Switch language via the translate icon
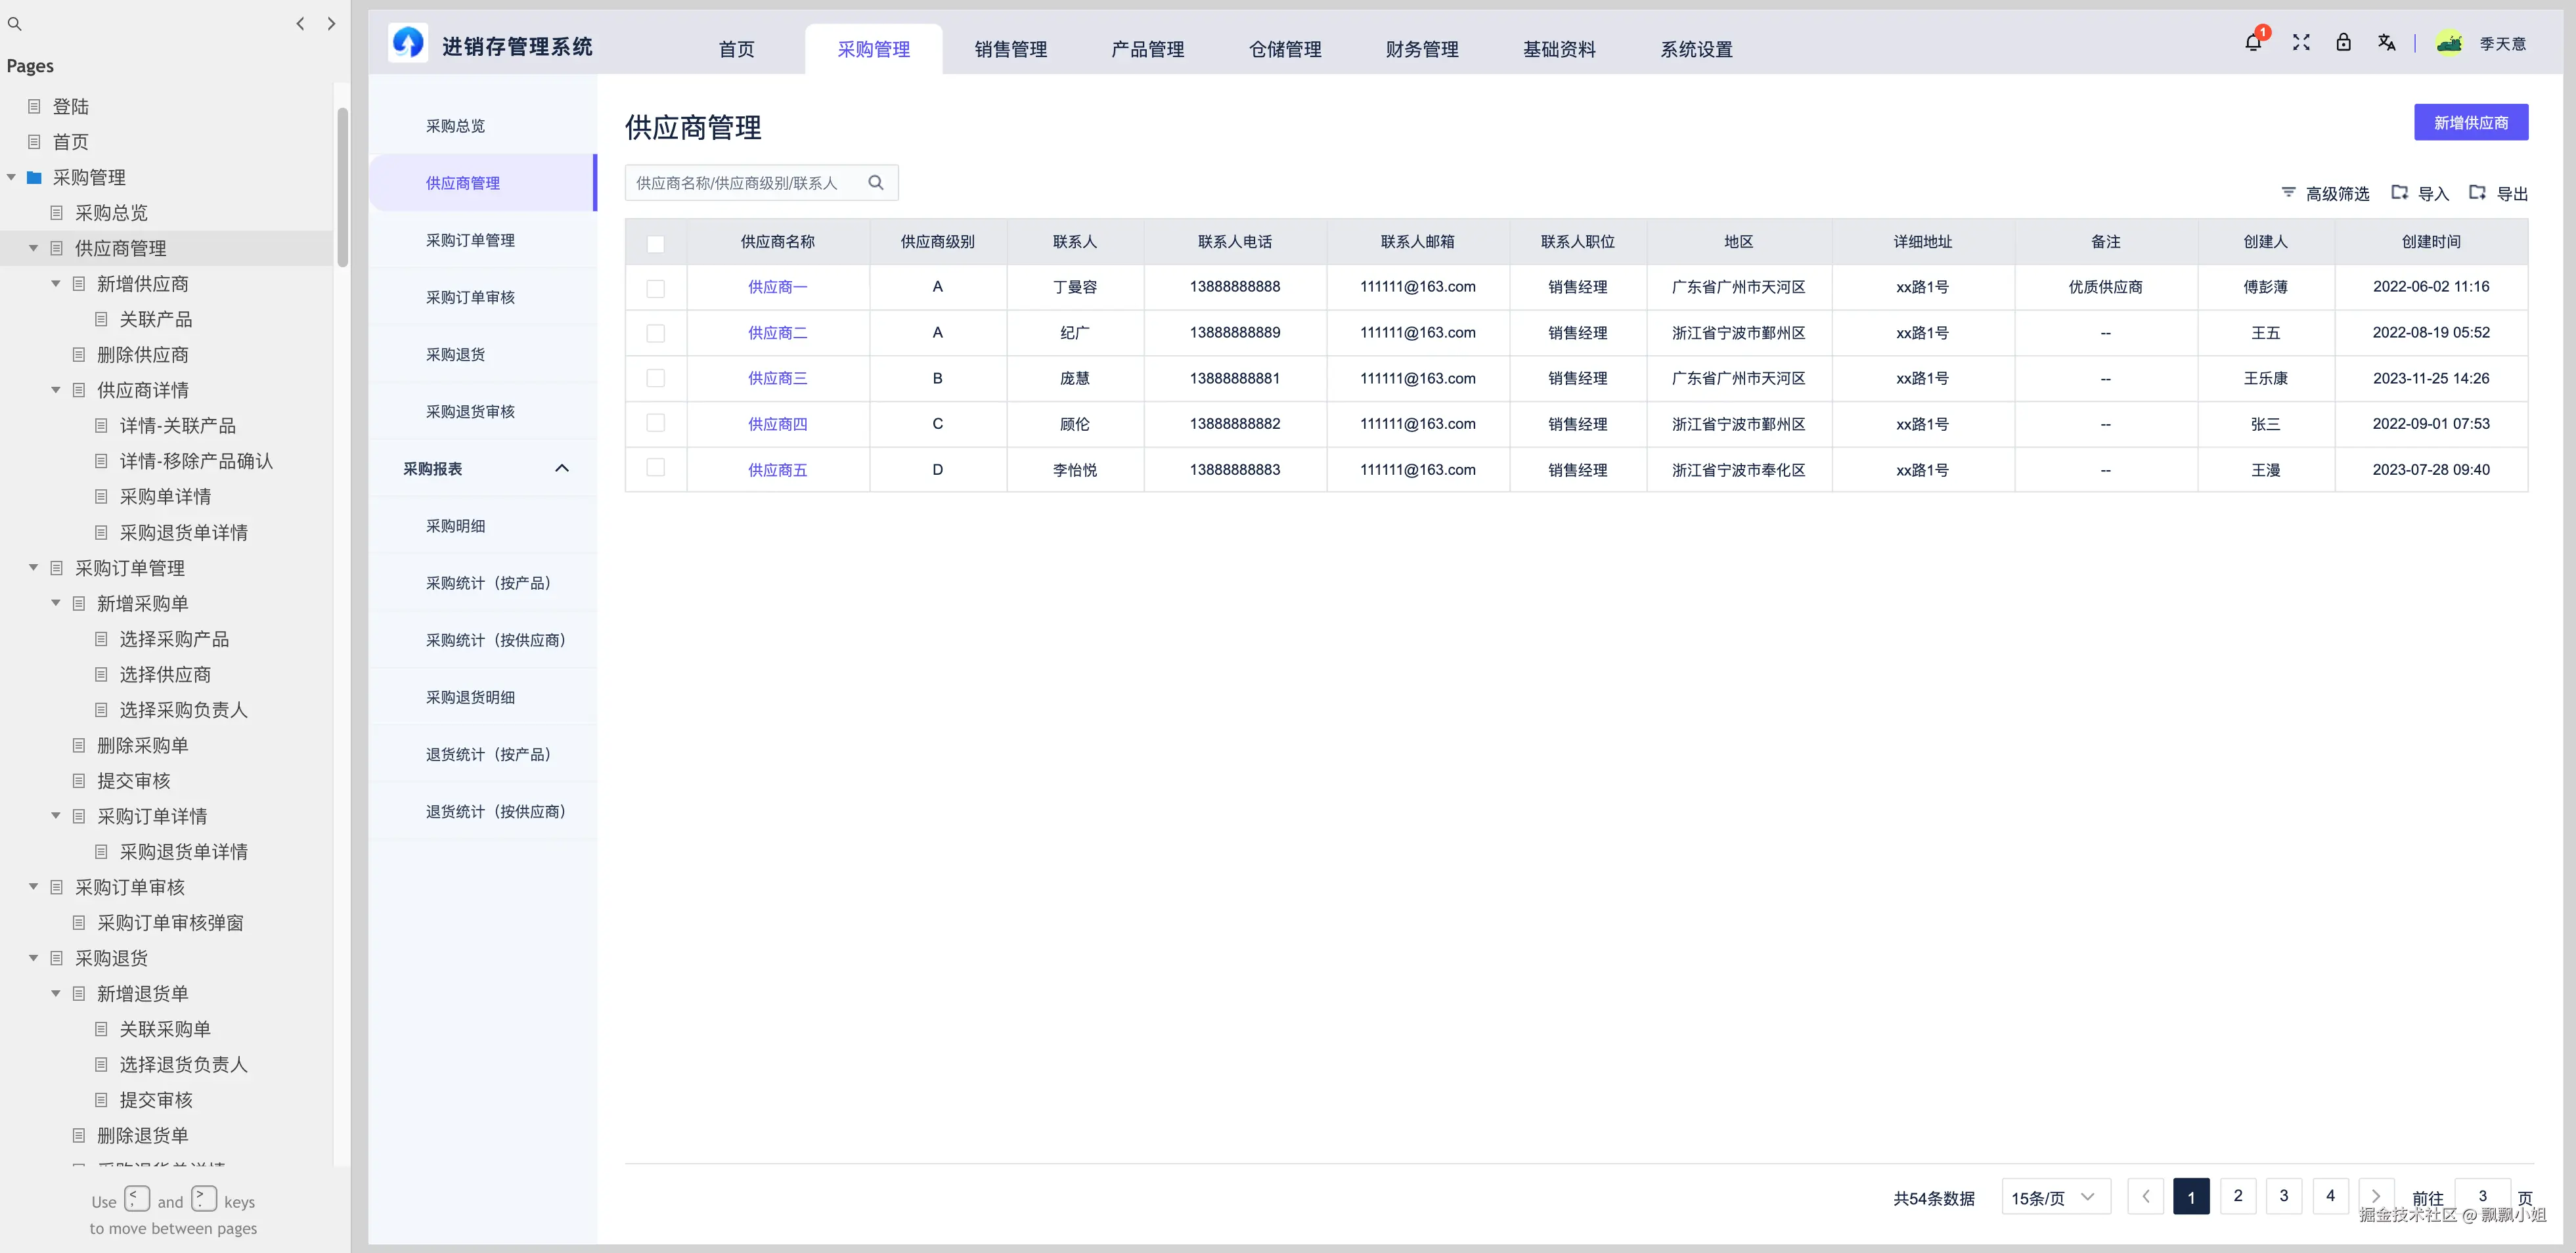 2387,43
